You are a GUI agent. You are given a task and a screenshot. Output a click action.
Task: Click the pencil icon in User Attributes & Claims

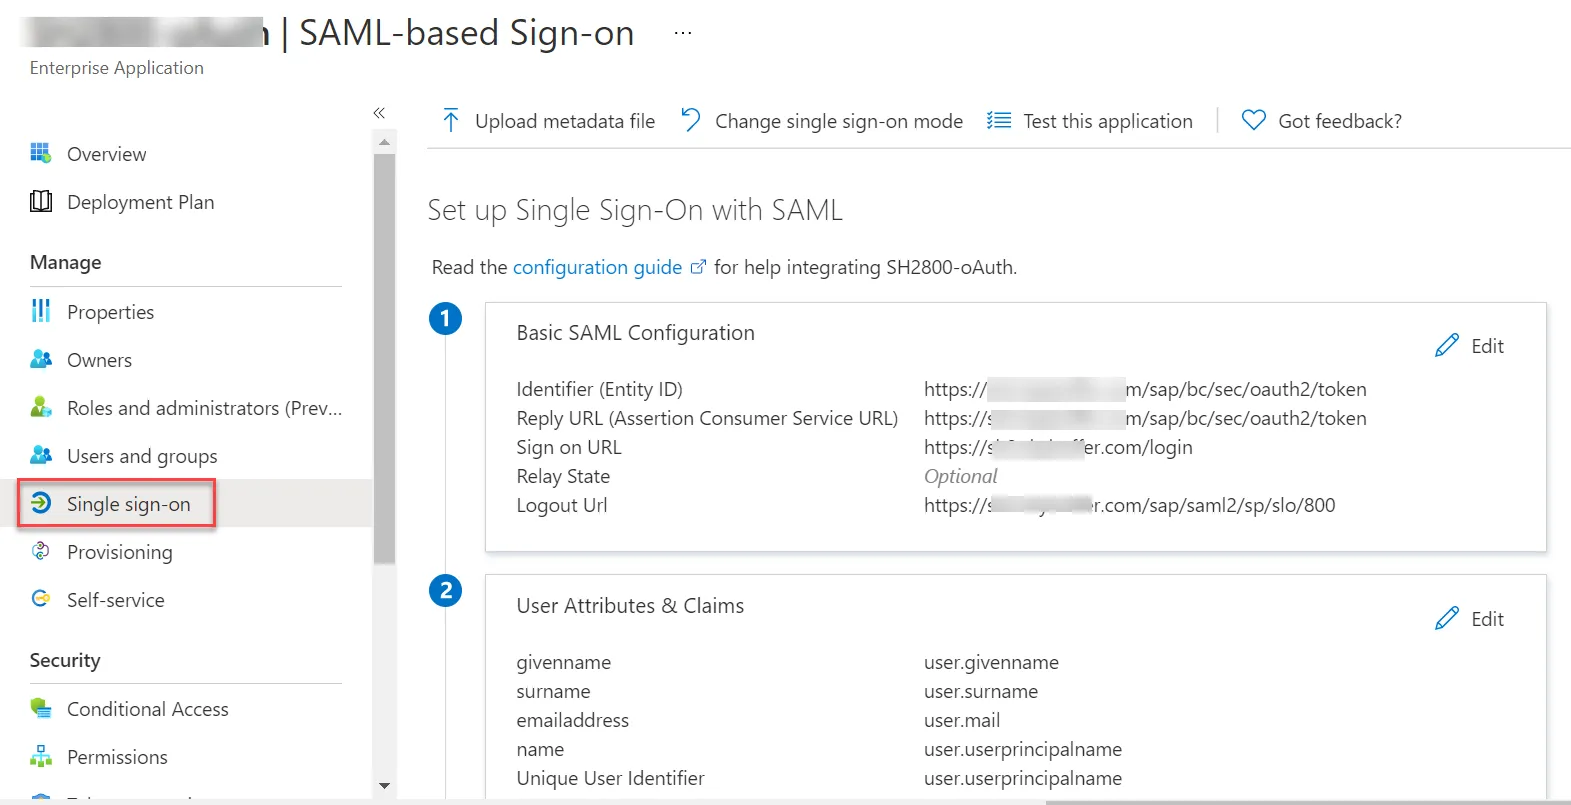(1447, 619)
